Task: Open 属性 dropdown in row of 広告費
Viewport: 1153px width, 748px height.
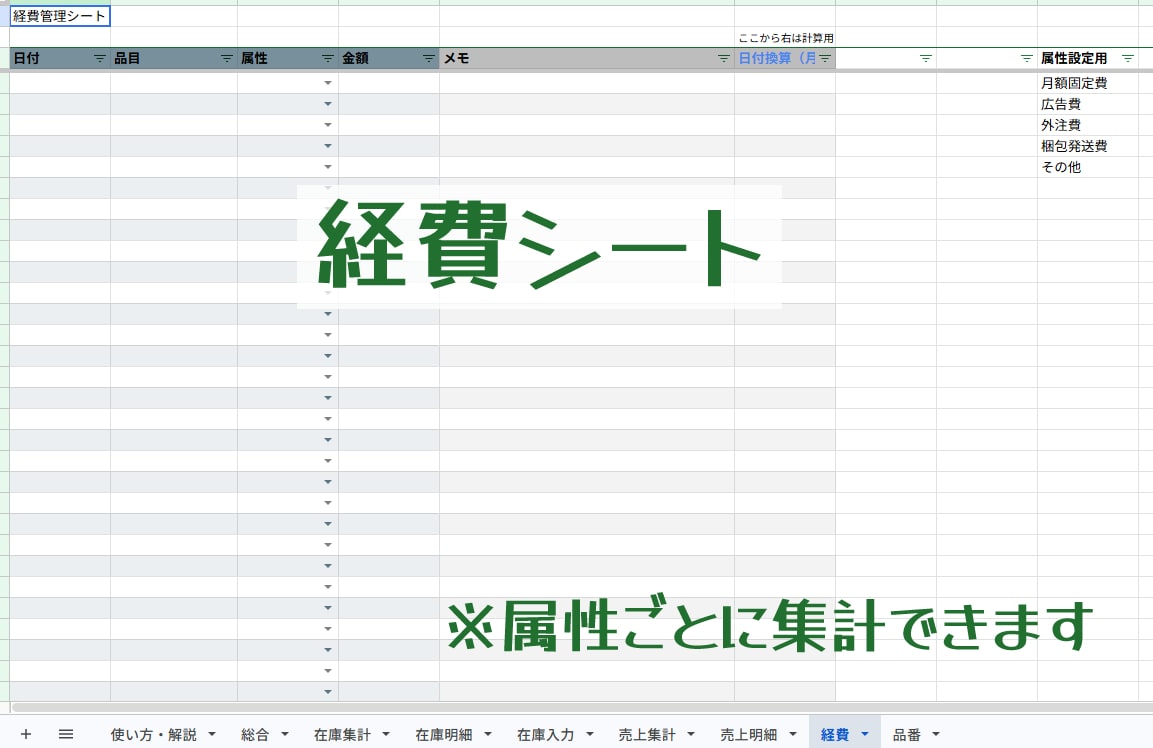Action: [x=328, y=104]
